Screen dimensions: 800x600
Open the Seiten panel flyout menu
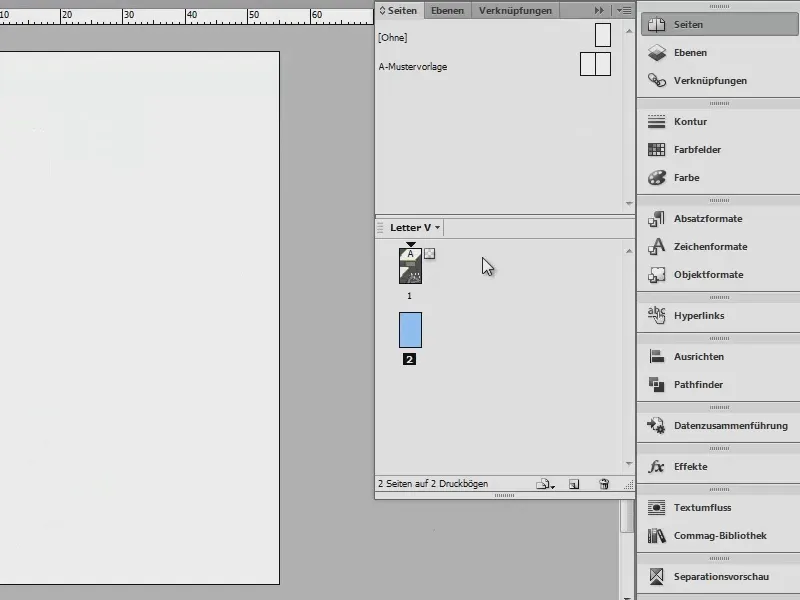click(624, 10)
